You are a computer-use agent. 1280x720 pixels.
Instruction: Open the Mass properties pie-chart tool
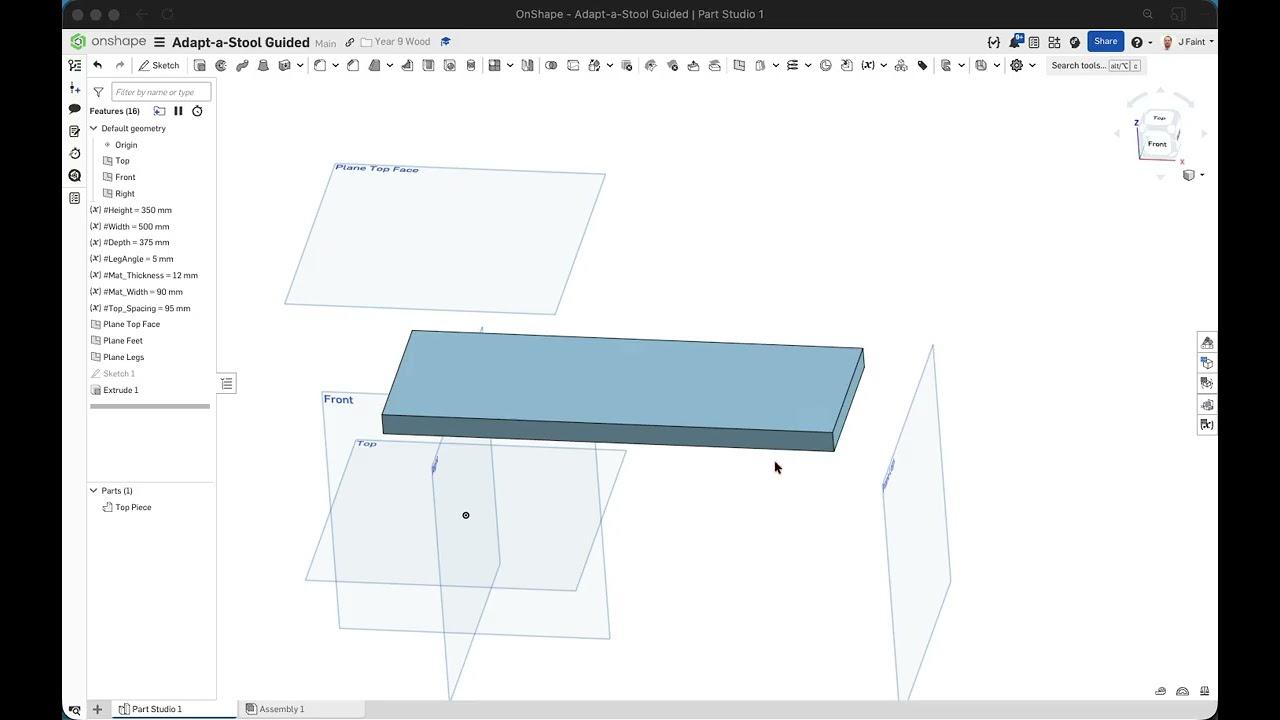click(825, 65)
